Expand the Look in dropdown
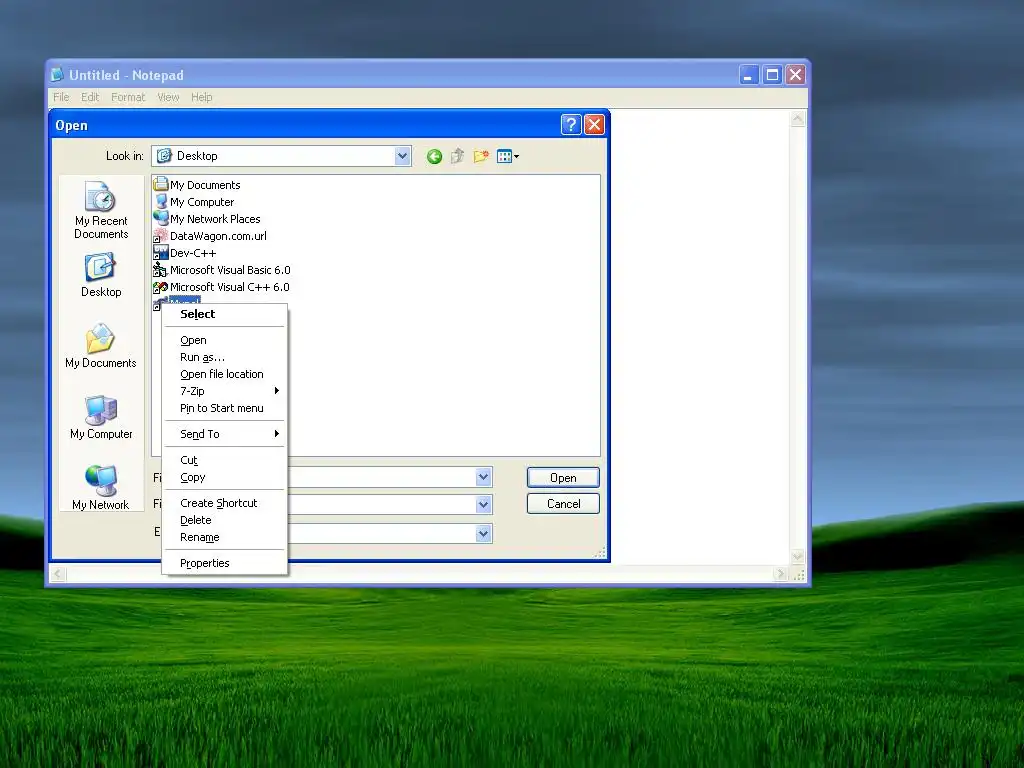 pyautogui.click(x=402, y=156)
